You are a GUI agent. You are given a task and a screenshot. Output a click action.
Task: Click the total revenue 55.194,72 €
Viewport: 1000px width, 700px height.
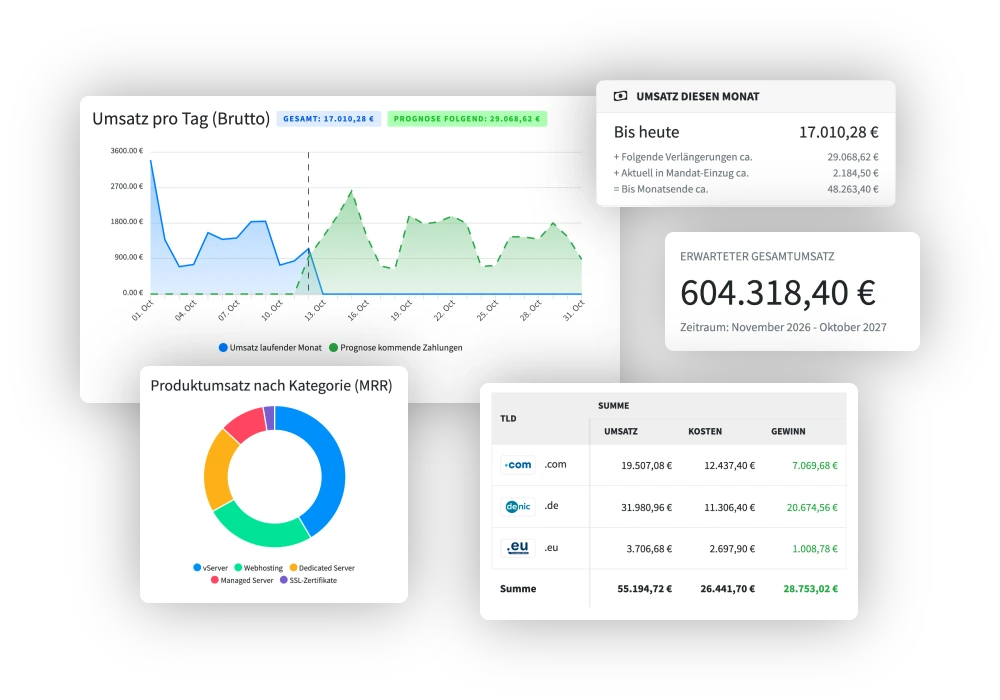pos(645,589)
